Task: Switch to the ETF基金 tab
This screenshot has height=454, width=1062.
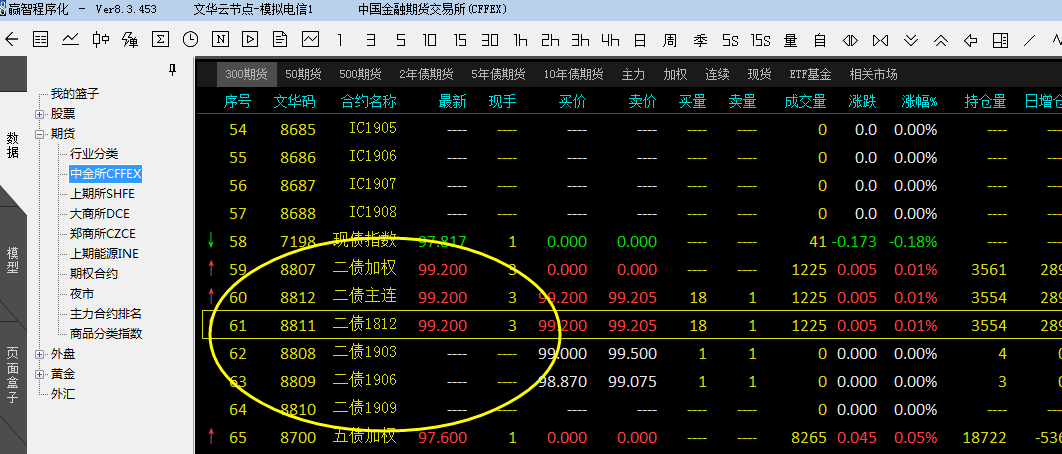Action: tap(810, 75)
